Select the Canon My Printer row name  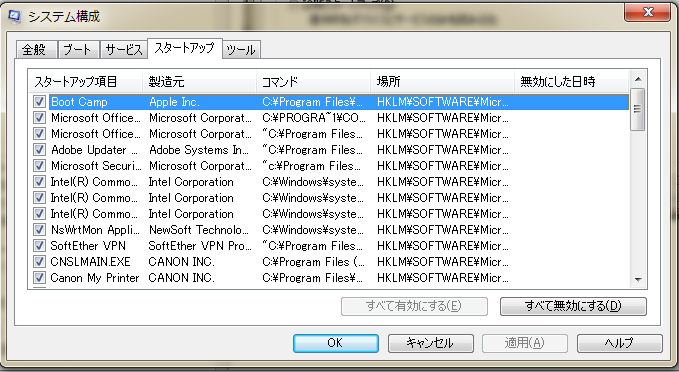pos(95,278)
